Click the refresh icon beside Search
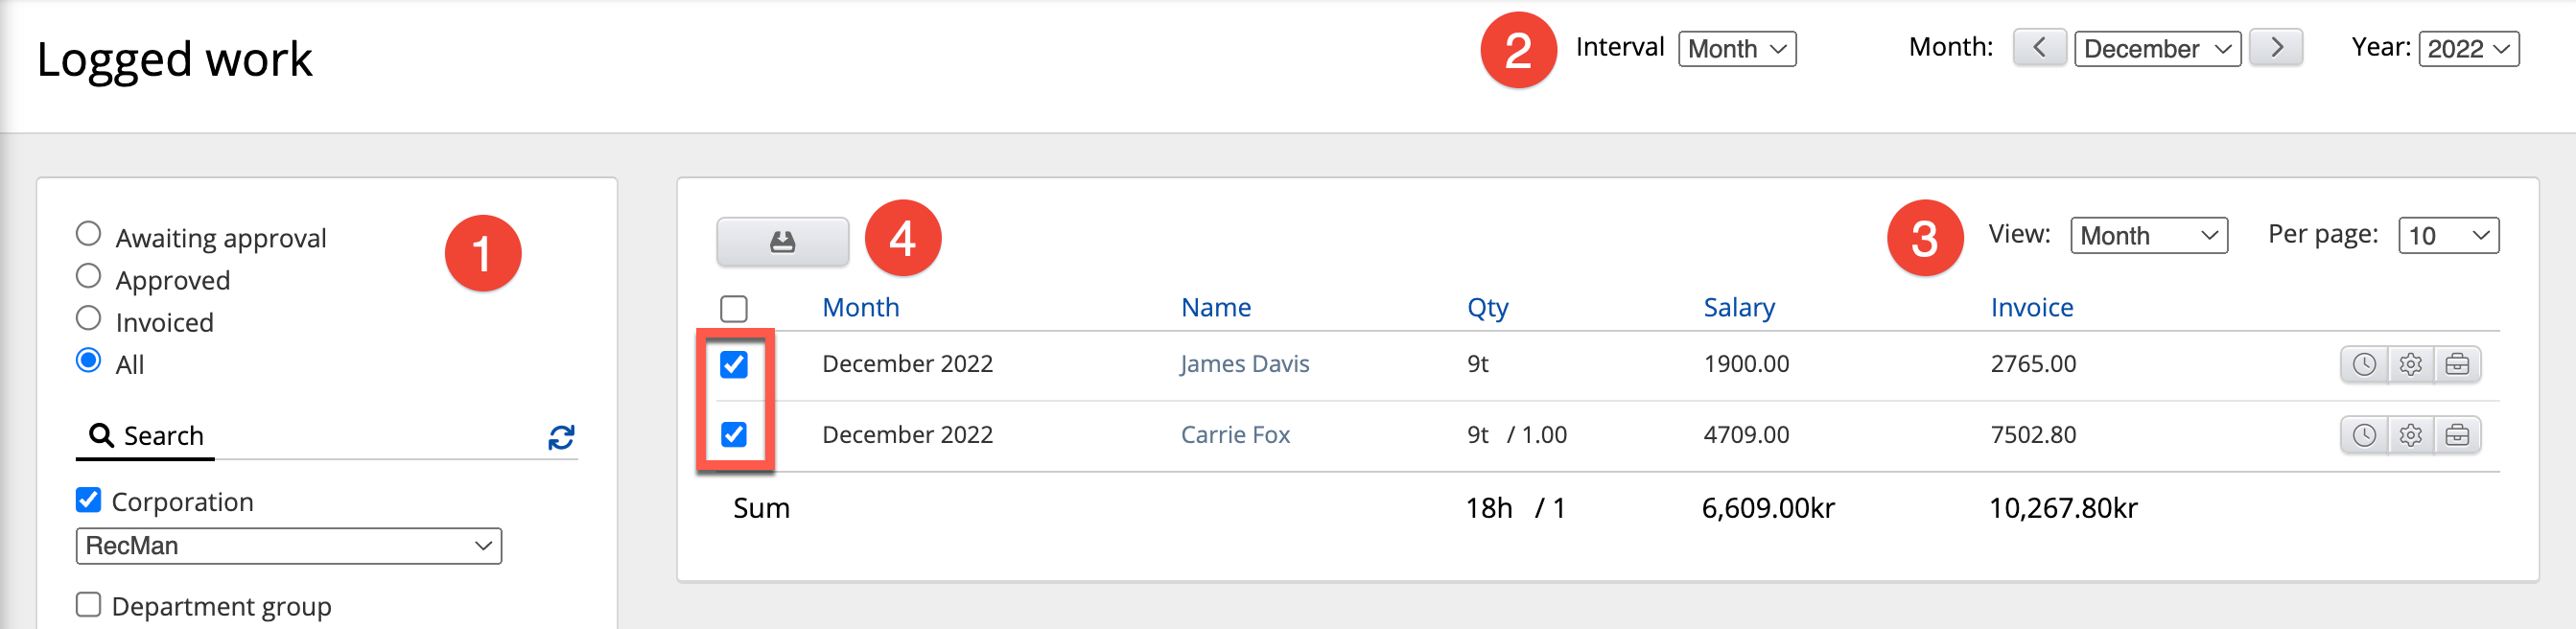Screen dimensions: 2576x629 pyautogui.click(x=561, y=437)
